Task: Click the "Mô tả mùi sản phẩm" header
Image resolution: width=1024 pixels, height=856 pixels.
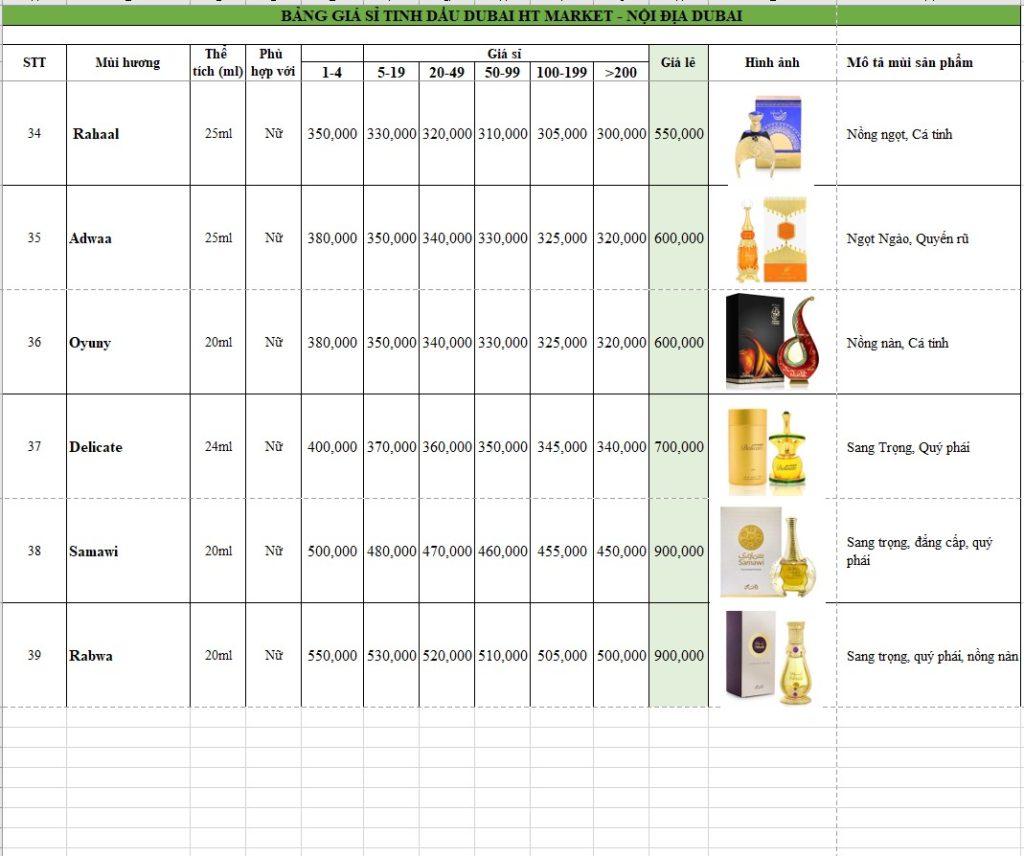Action: [909, 62]
